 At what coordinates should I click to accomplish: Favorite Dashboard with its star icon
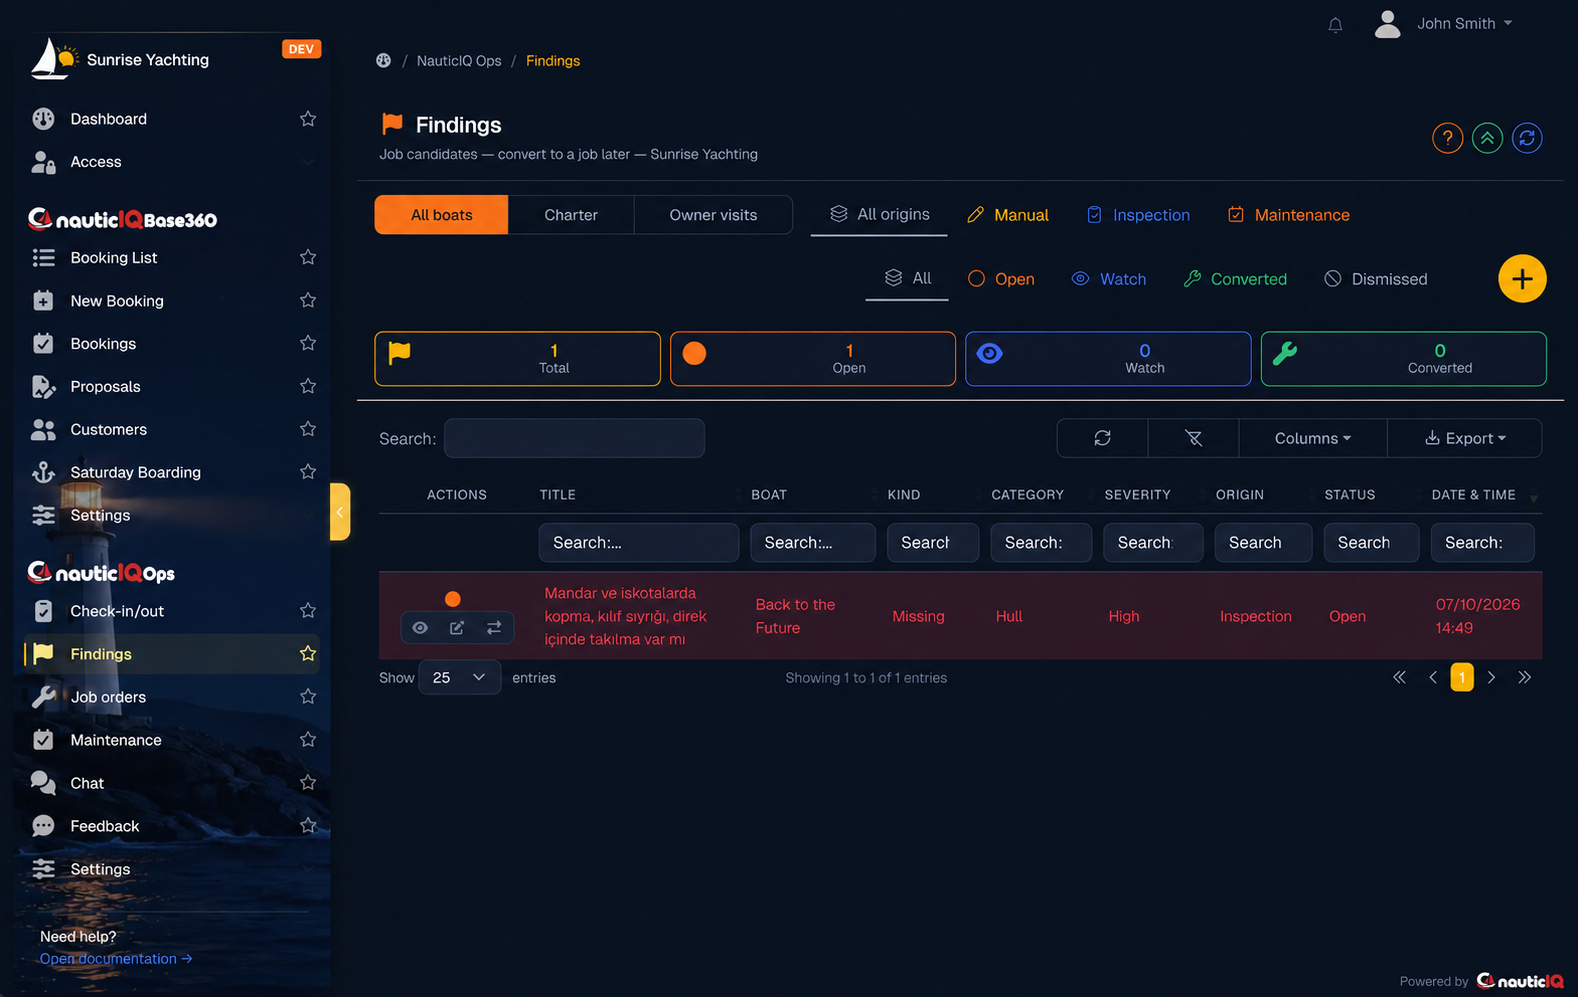click(308, 119)
